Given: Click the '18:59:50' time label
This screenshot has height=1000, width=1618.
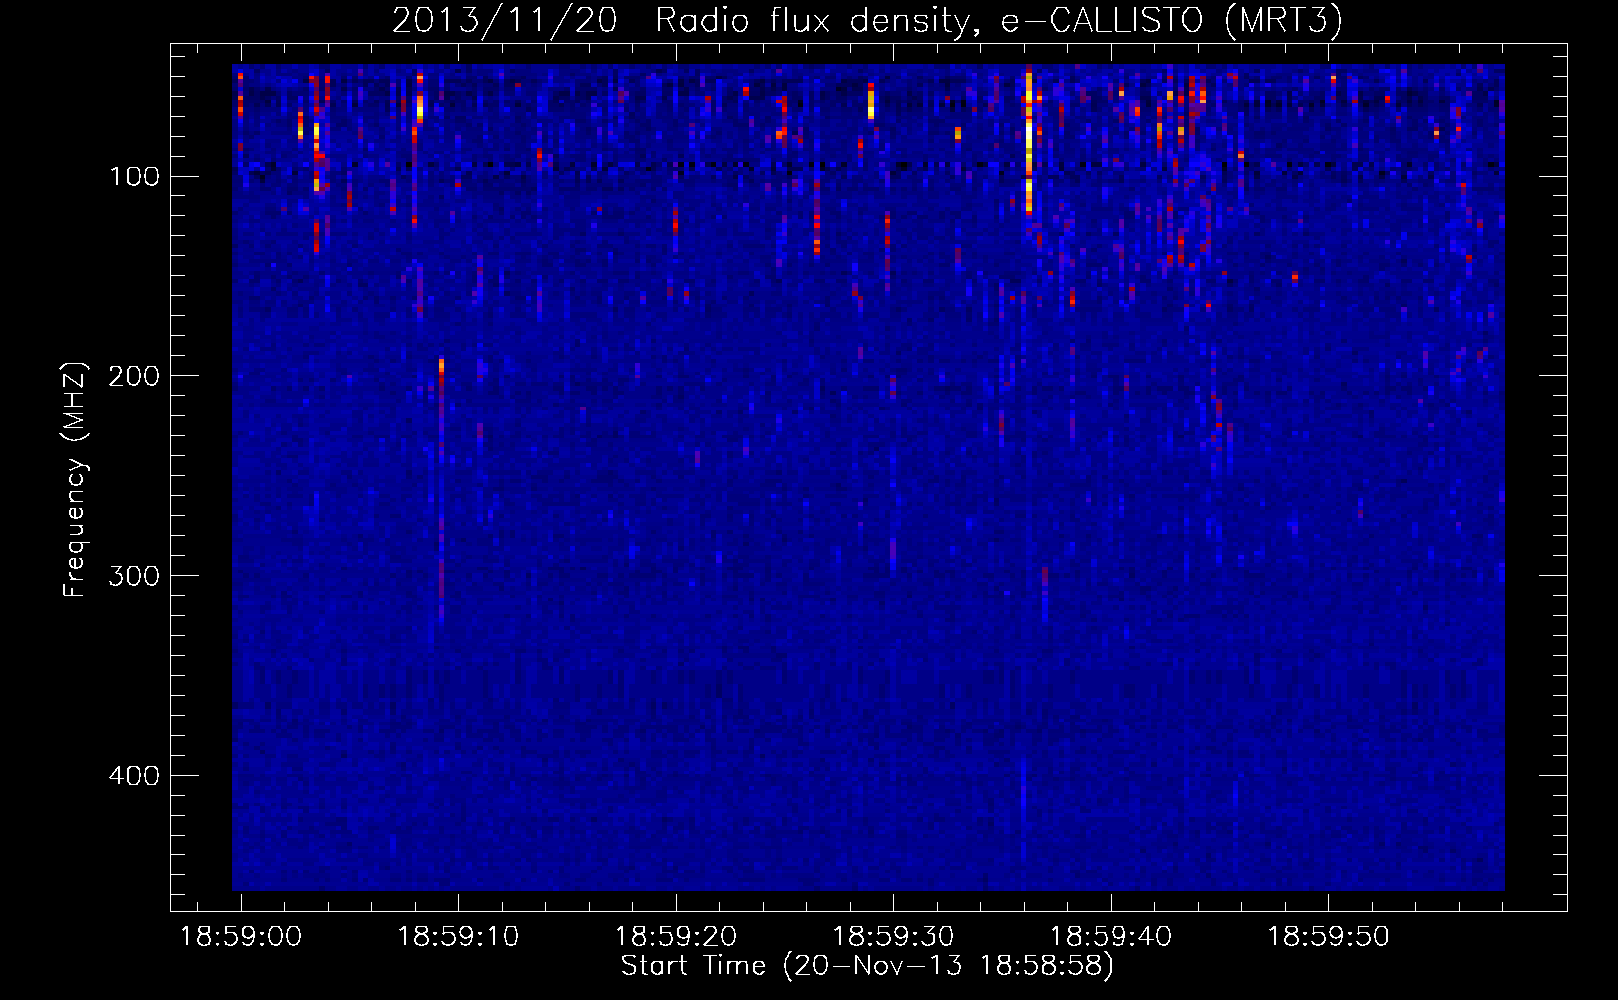Looking at the screenshot, I should click(x=1329, y=937).
